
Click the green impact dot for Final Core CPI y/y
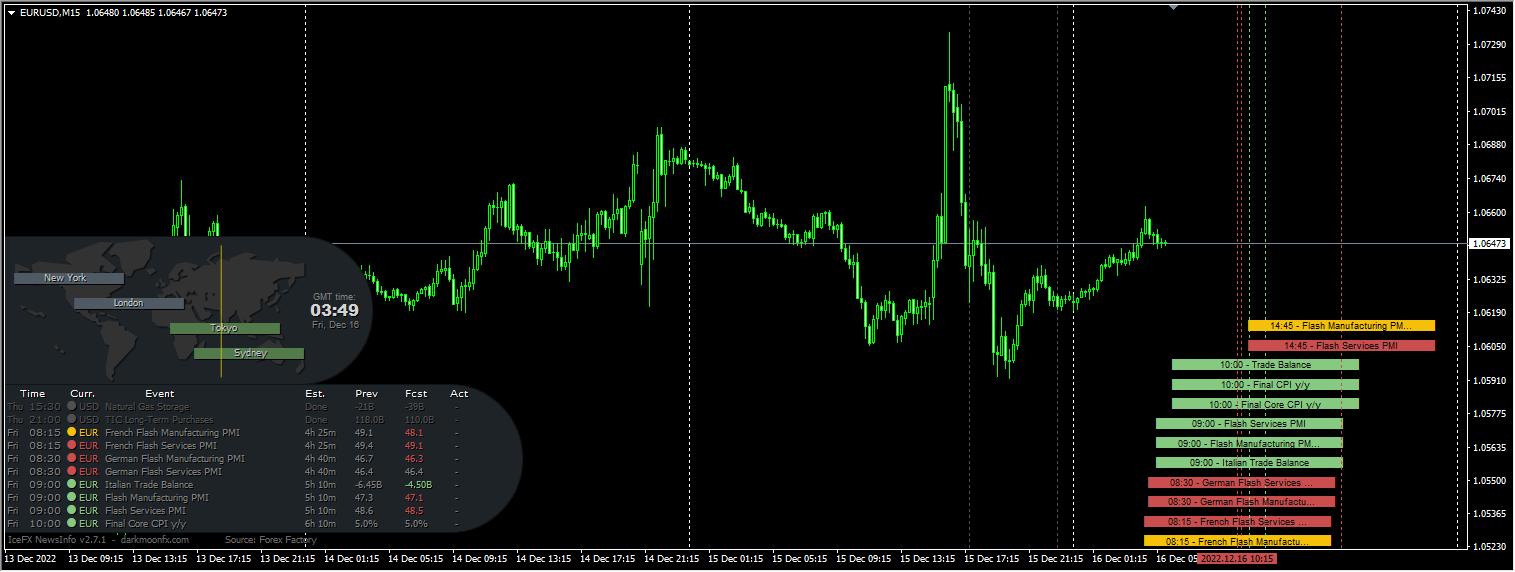72,524
